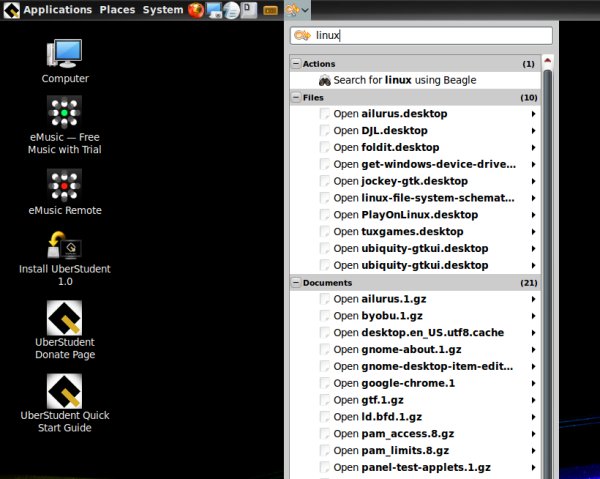
Task: Click the results list scroll-up arrow
Action: tap(548, 61)
